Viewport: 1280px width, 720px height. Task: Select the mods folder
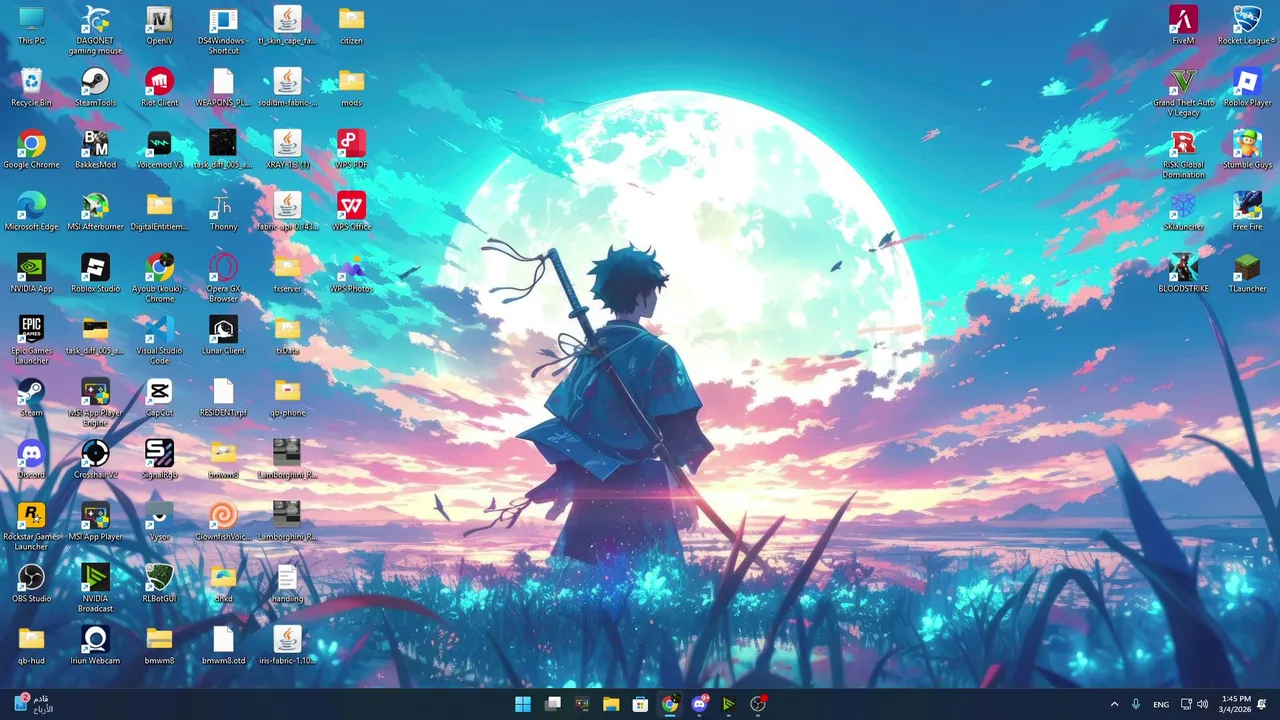351,88
